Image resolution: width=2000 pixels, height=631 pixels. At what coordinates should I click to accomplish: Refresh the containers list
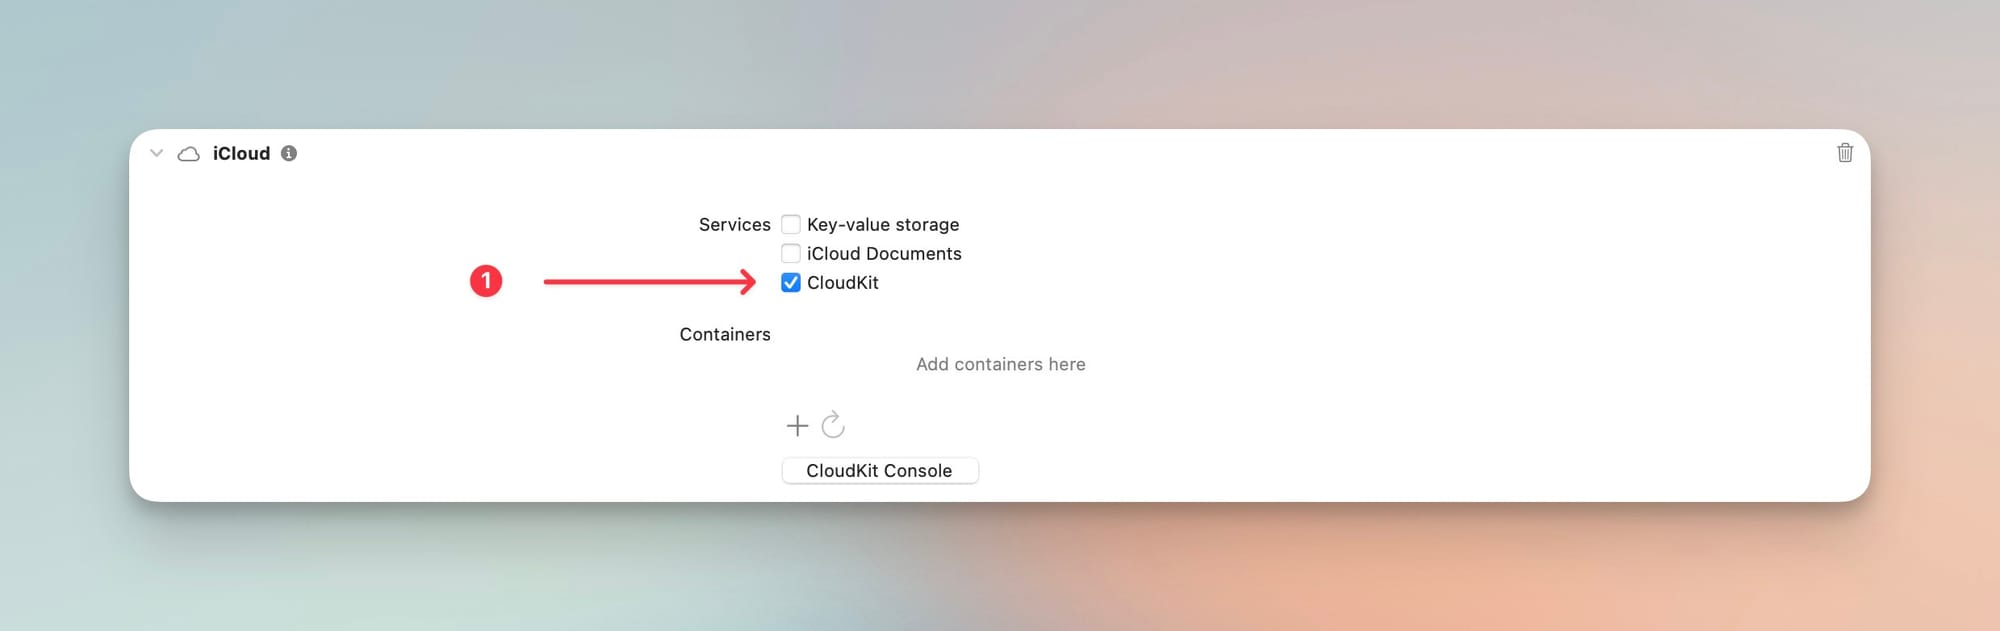[833, 426]
